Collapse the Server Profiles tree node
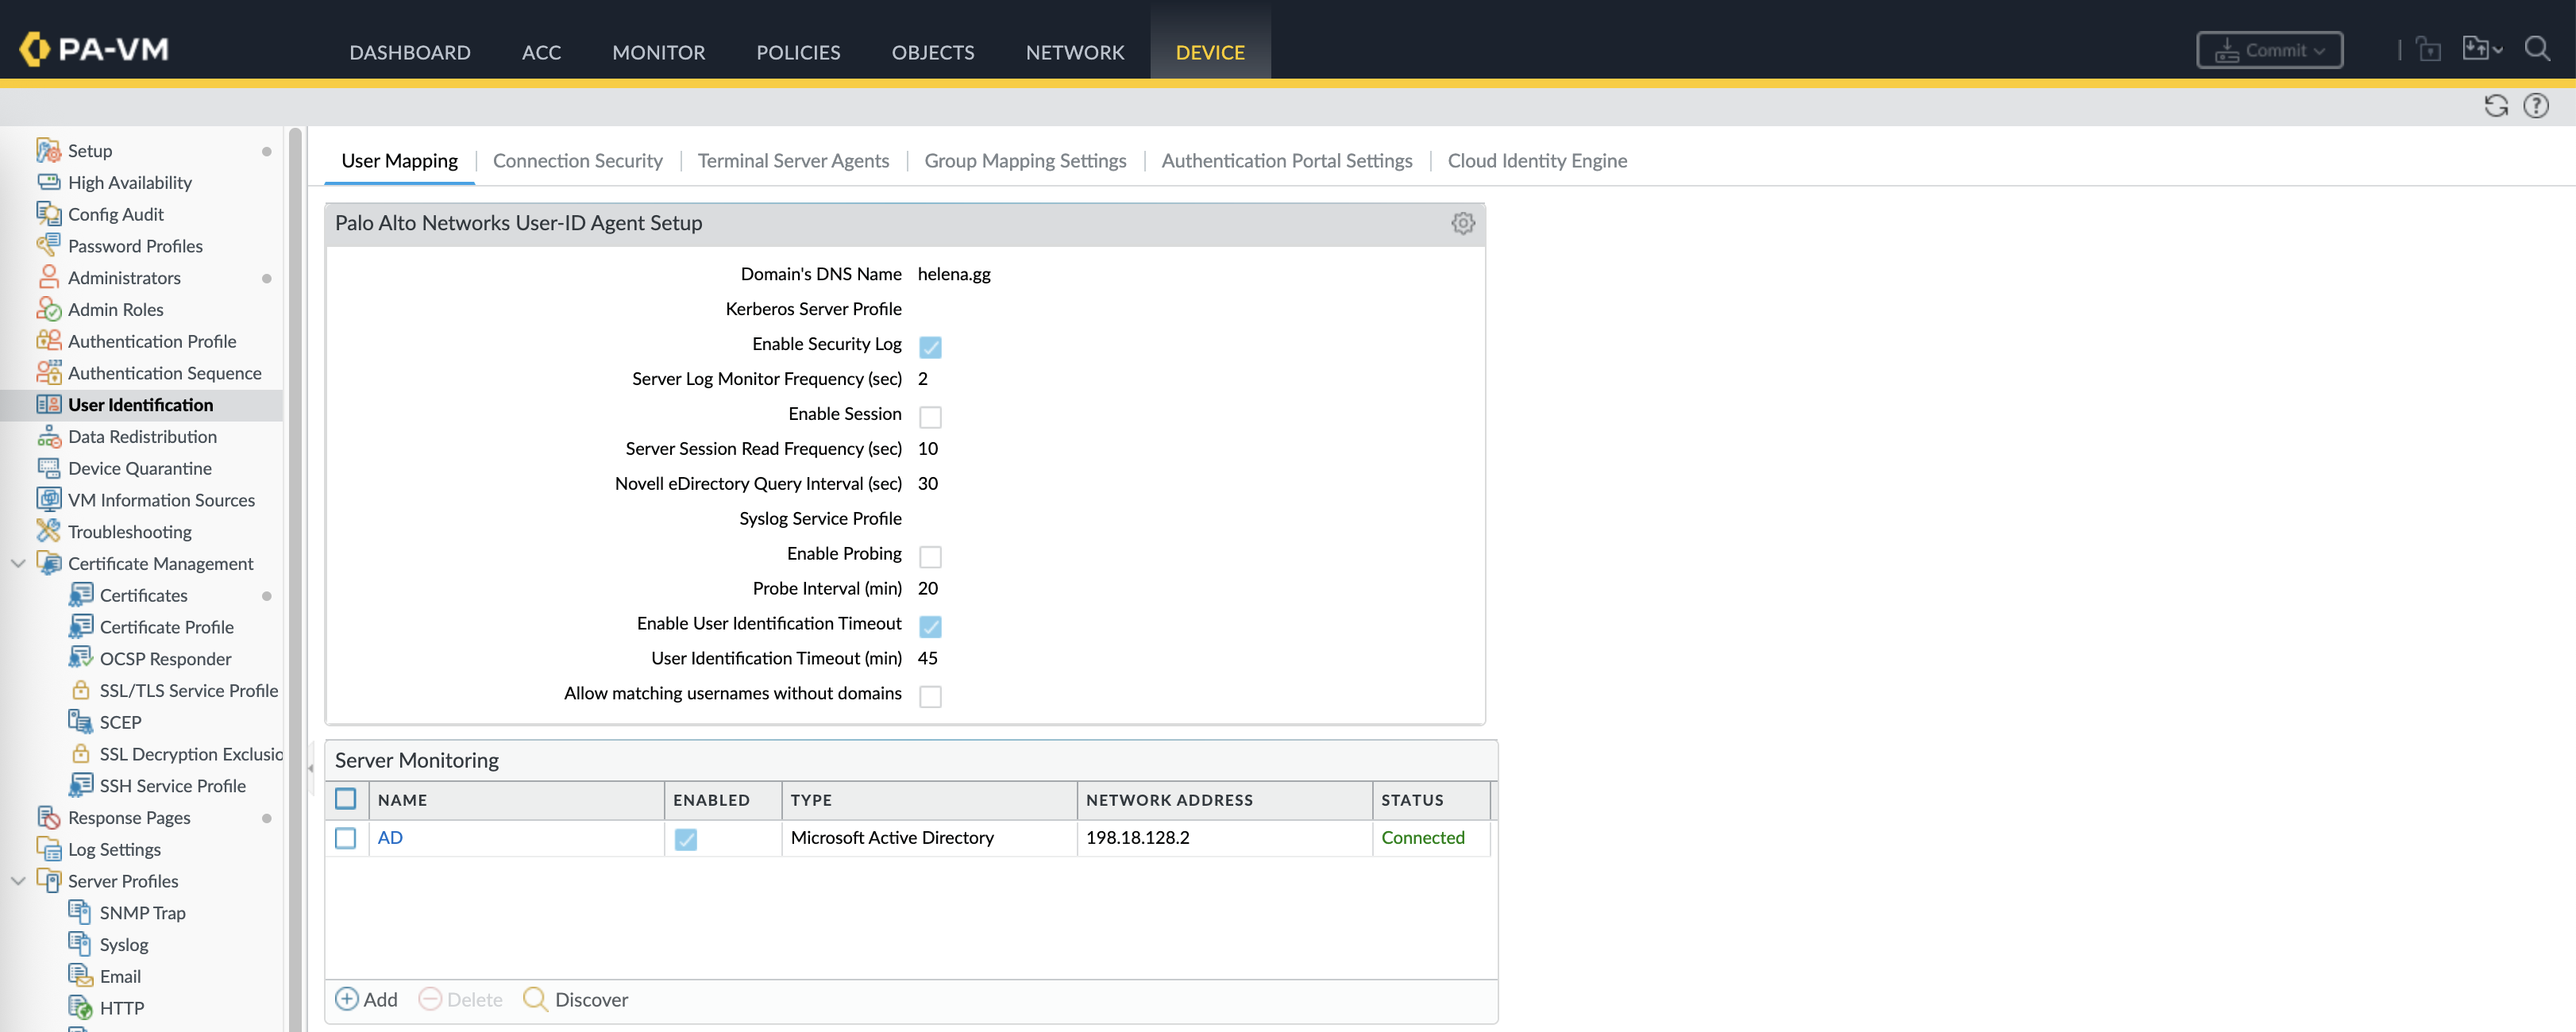 pos(18,881)
